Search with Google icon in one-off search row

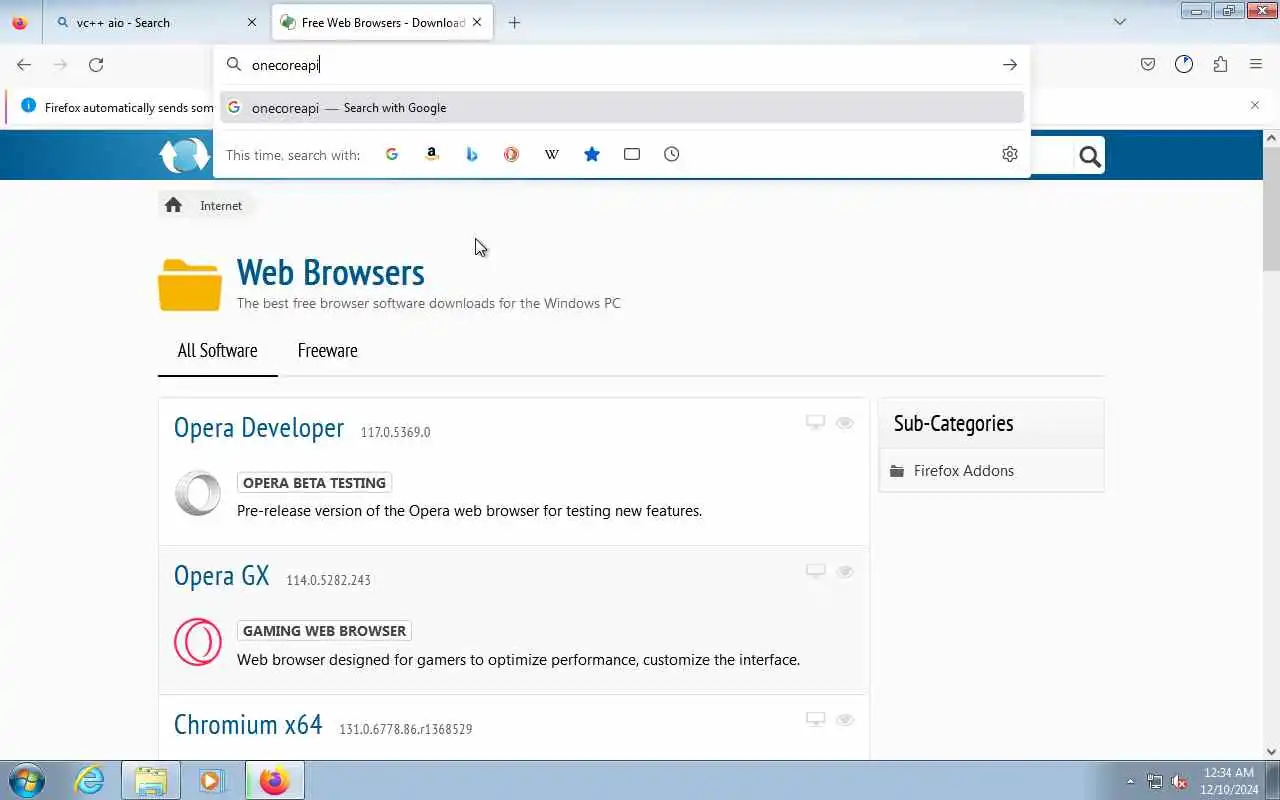[x=392, y=154]
